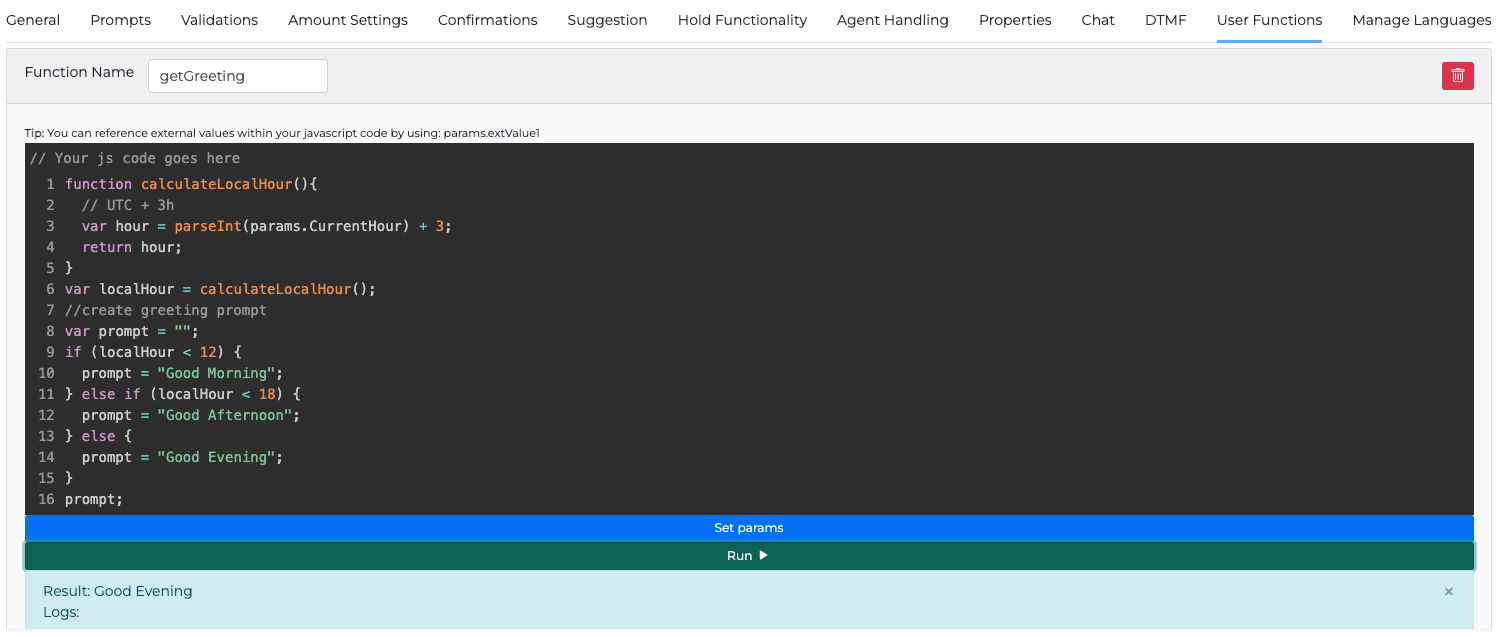
Task: Dismiss the result panel with X
Action: 1448,592
